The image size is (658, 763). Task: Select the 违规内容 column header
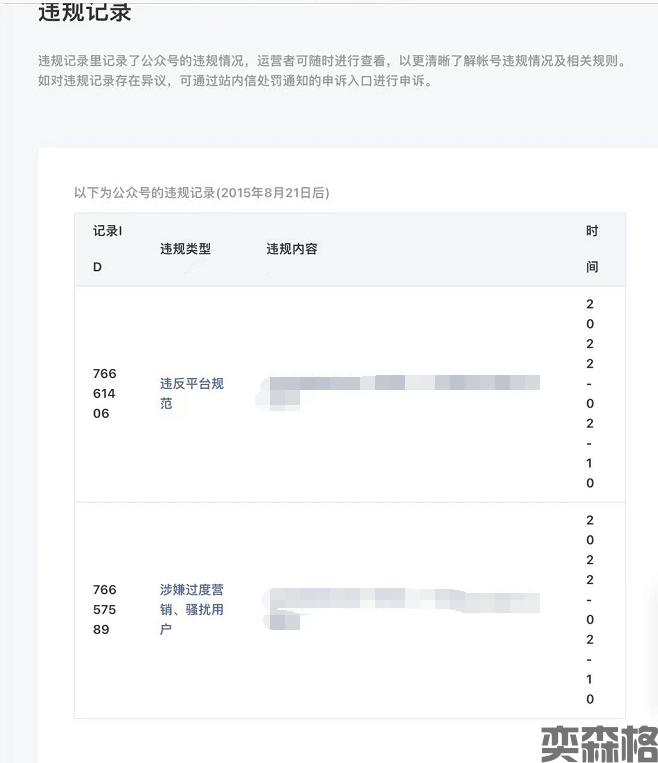(292, 249)
